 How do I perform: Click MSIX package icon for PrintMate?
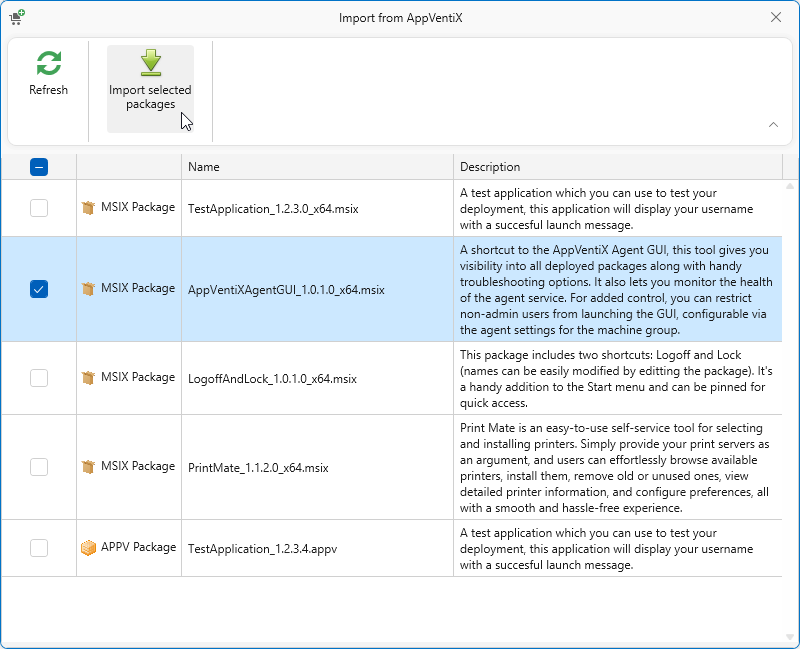tap(88, 467)
